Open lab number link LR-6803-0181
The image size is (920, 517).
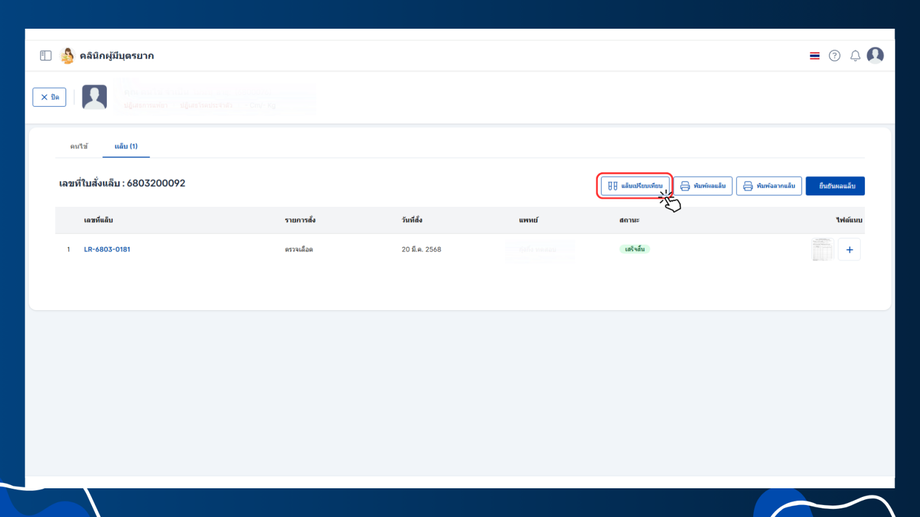tap(107, 249)
